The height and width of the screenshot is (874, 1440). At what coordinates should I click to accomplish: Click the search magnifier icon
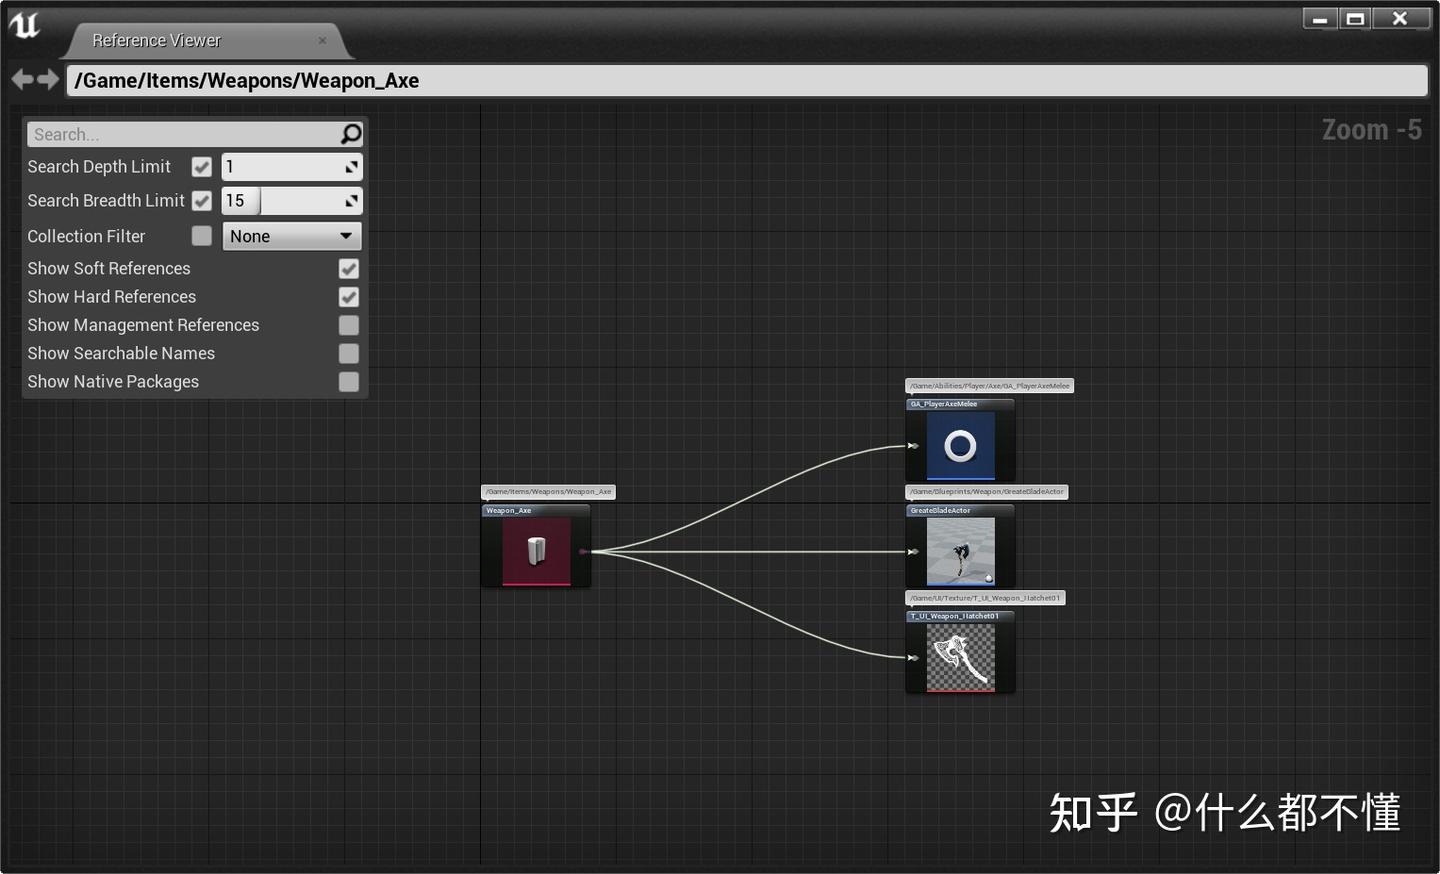[x=350, y=133]
